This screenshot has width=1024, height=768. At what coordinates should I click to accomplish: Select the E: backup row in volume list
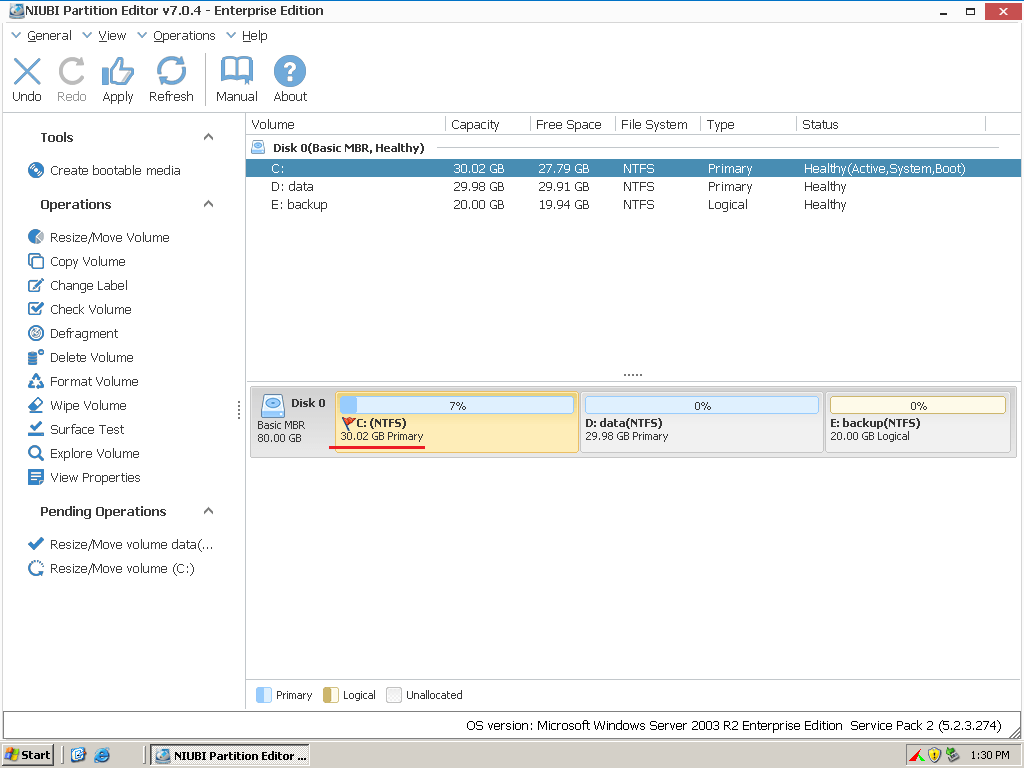coord(632,204)
